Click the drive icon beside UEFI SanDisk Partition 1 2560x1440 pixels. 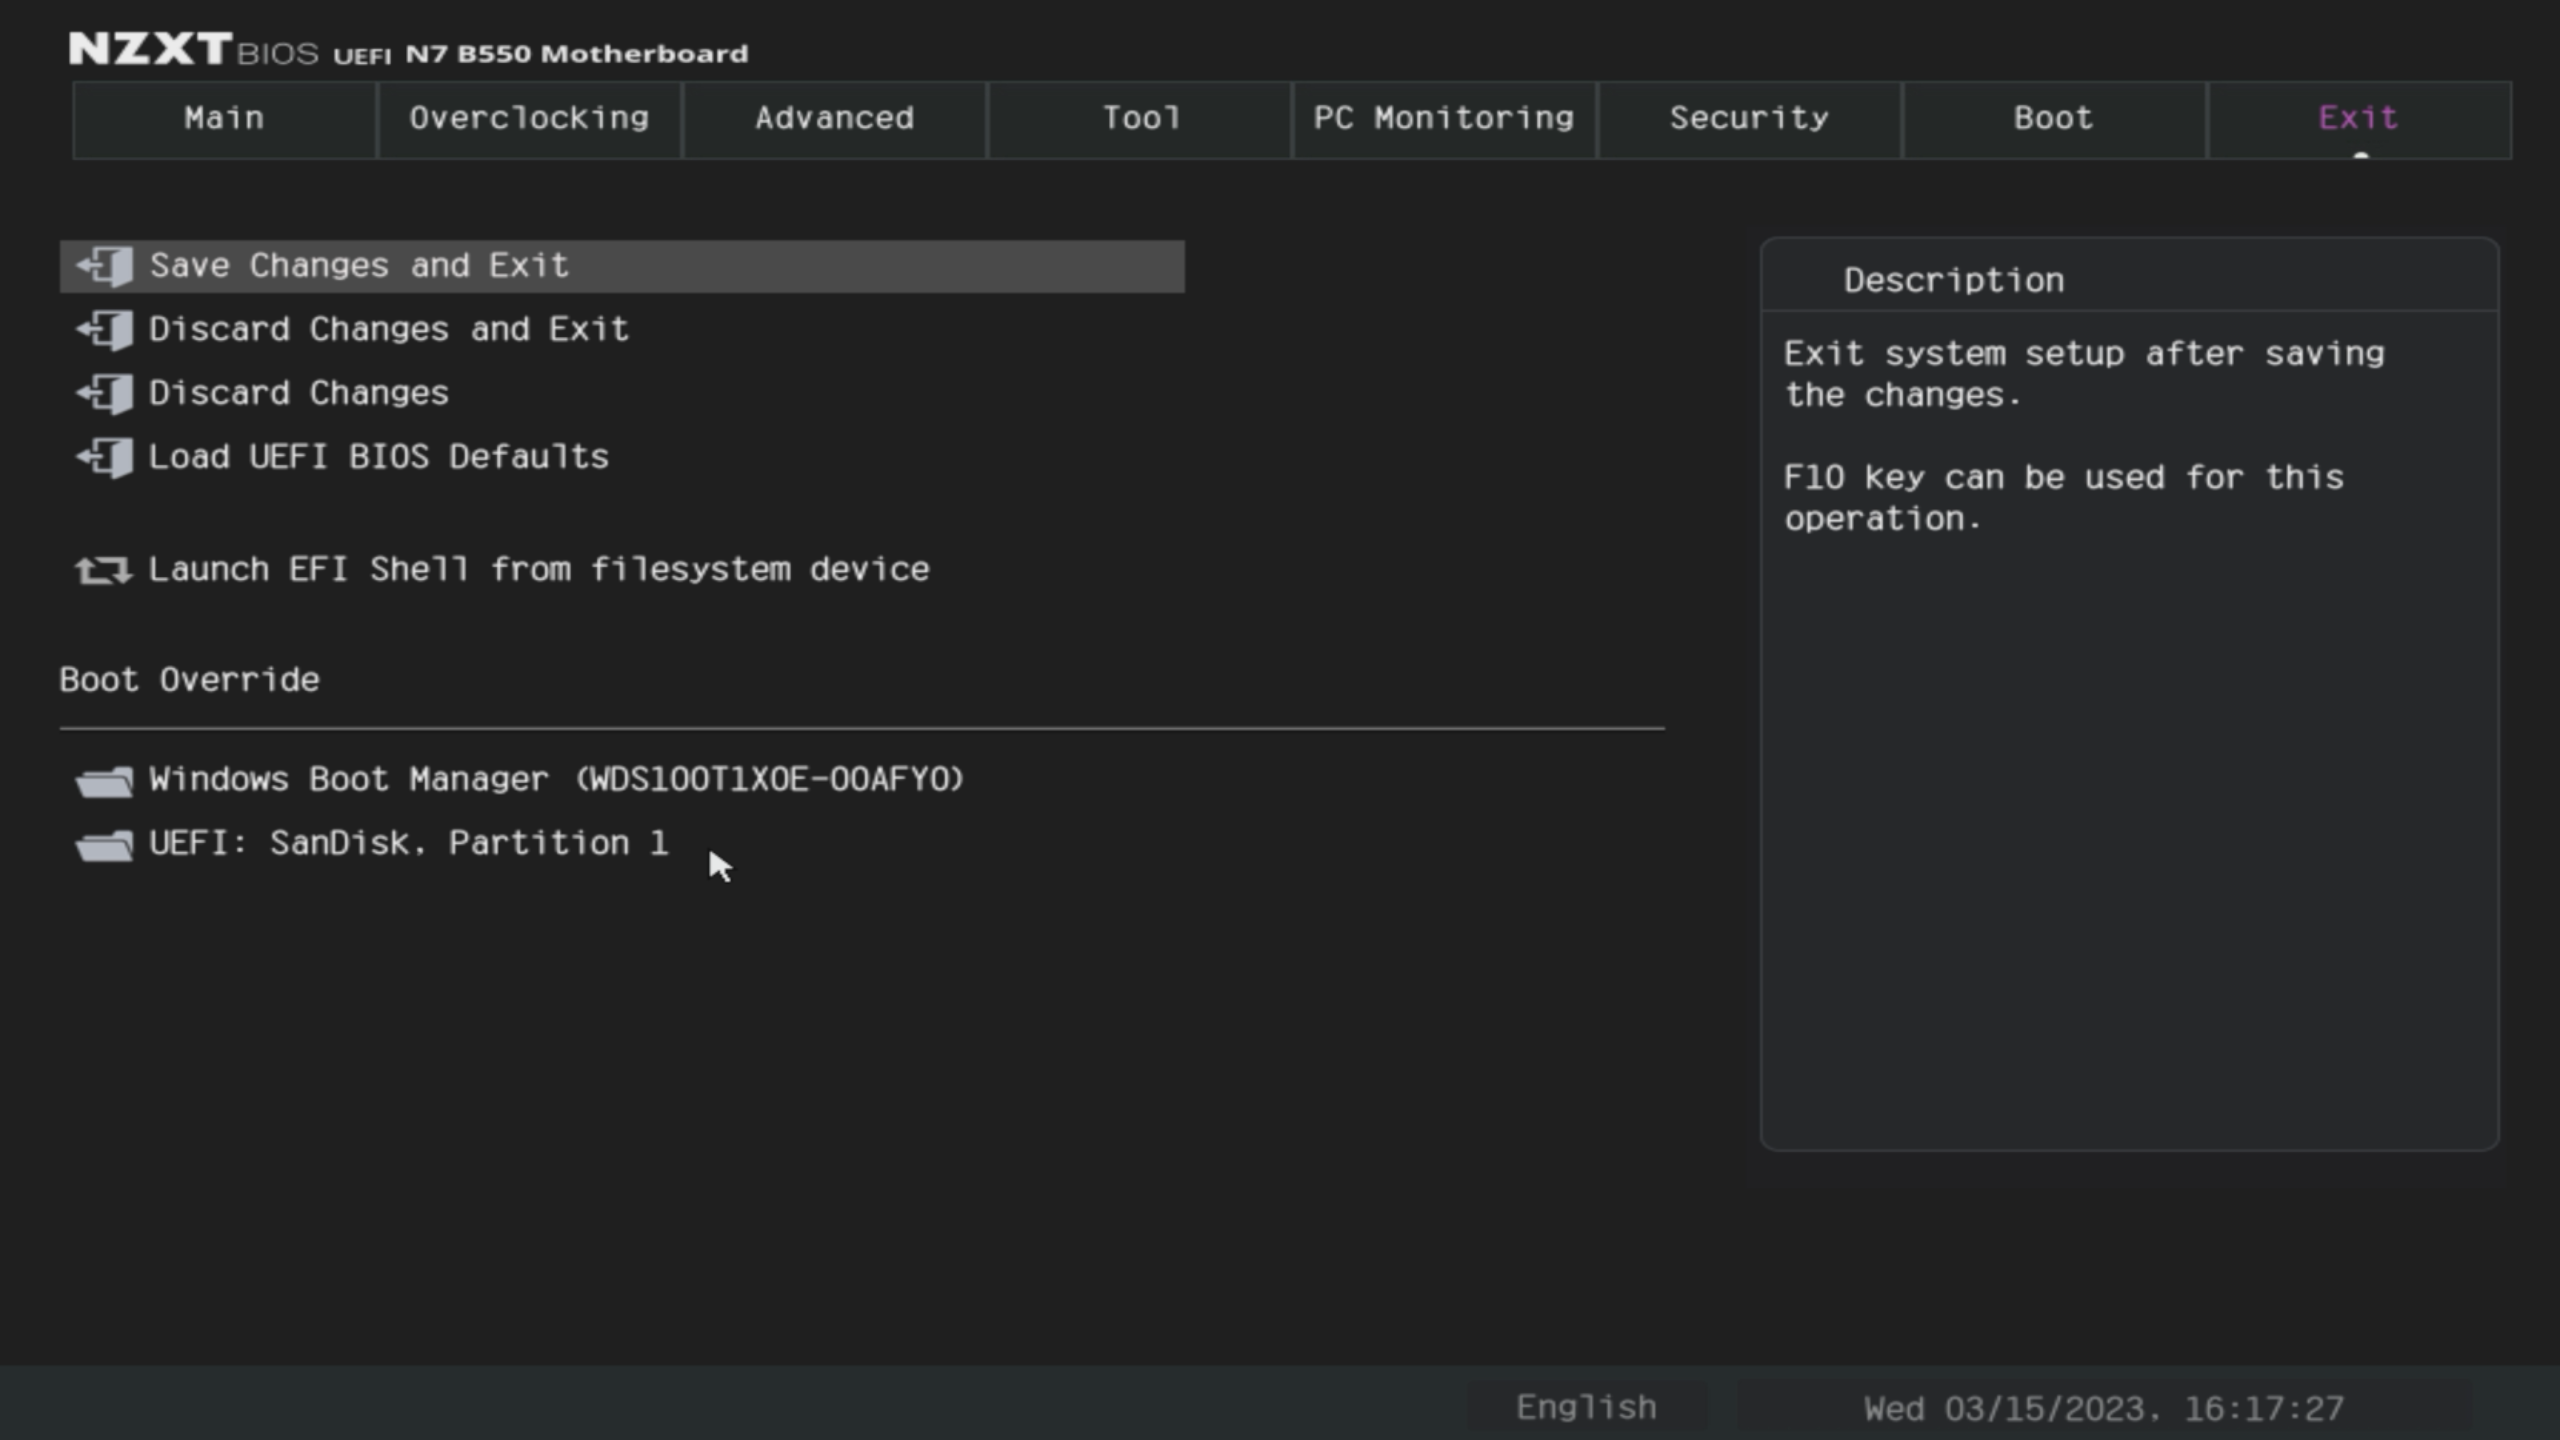tap(104, 844)
